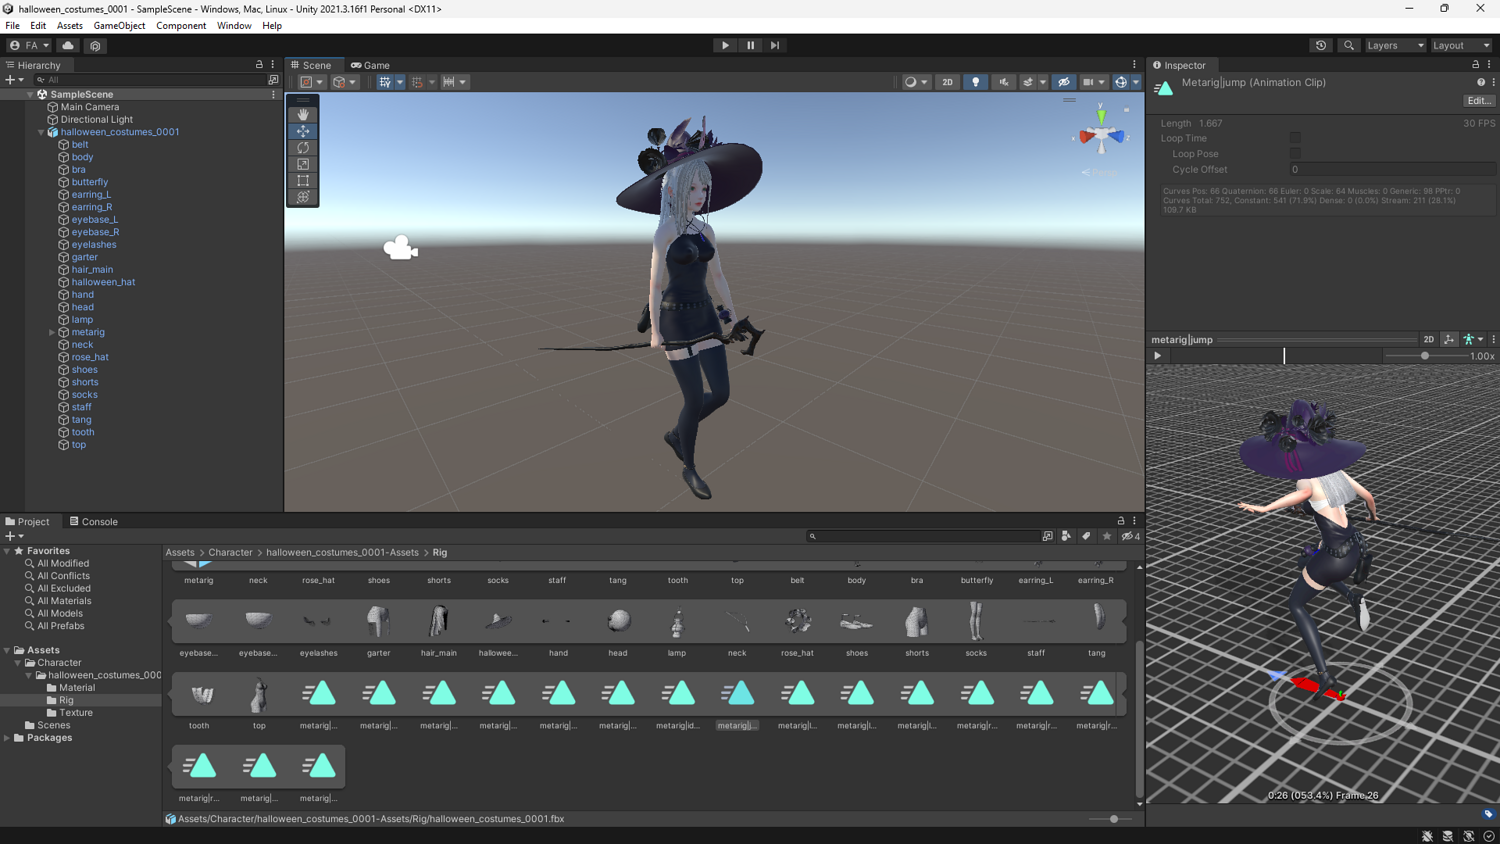Select the Scale tool

click(303, 164)
